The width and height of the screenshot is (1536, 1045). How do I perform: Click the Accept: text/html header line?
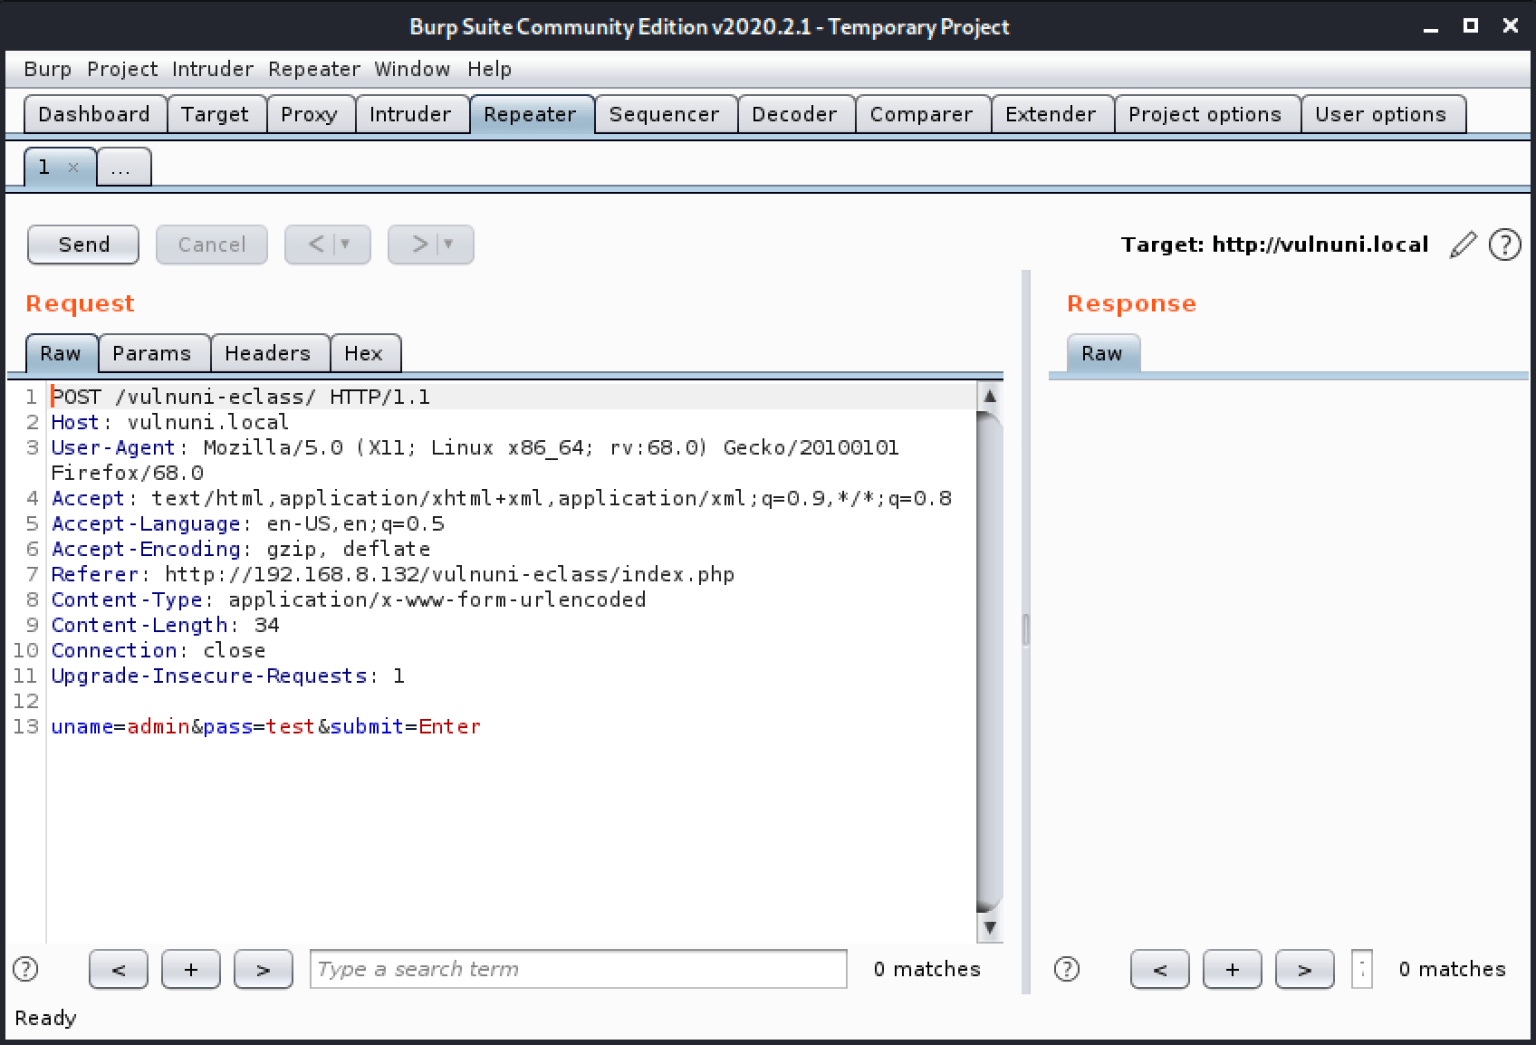501,498
